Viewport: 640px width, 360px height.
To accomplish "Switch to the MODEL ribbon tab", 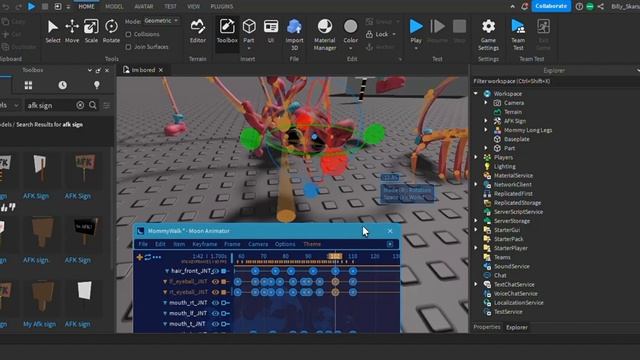I will (114, 7).
